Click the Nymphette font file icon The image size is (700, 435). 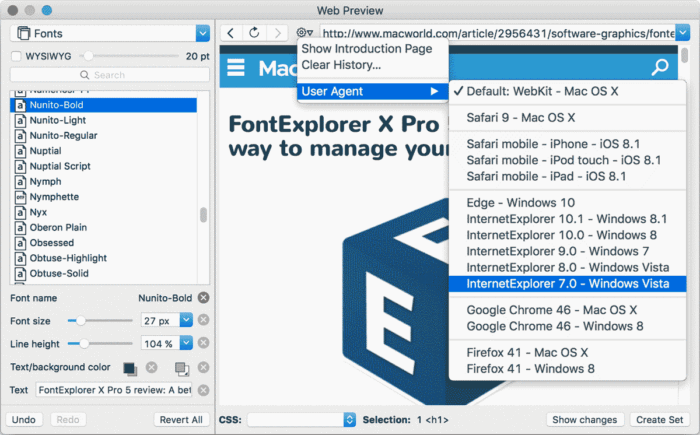(x=20, y=197)
